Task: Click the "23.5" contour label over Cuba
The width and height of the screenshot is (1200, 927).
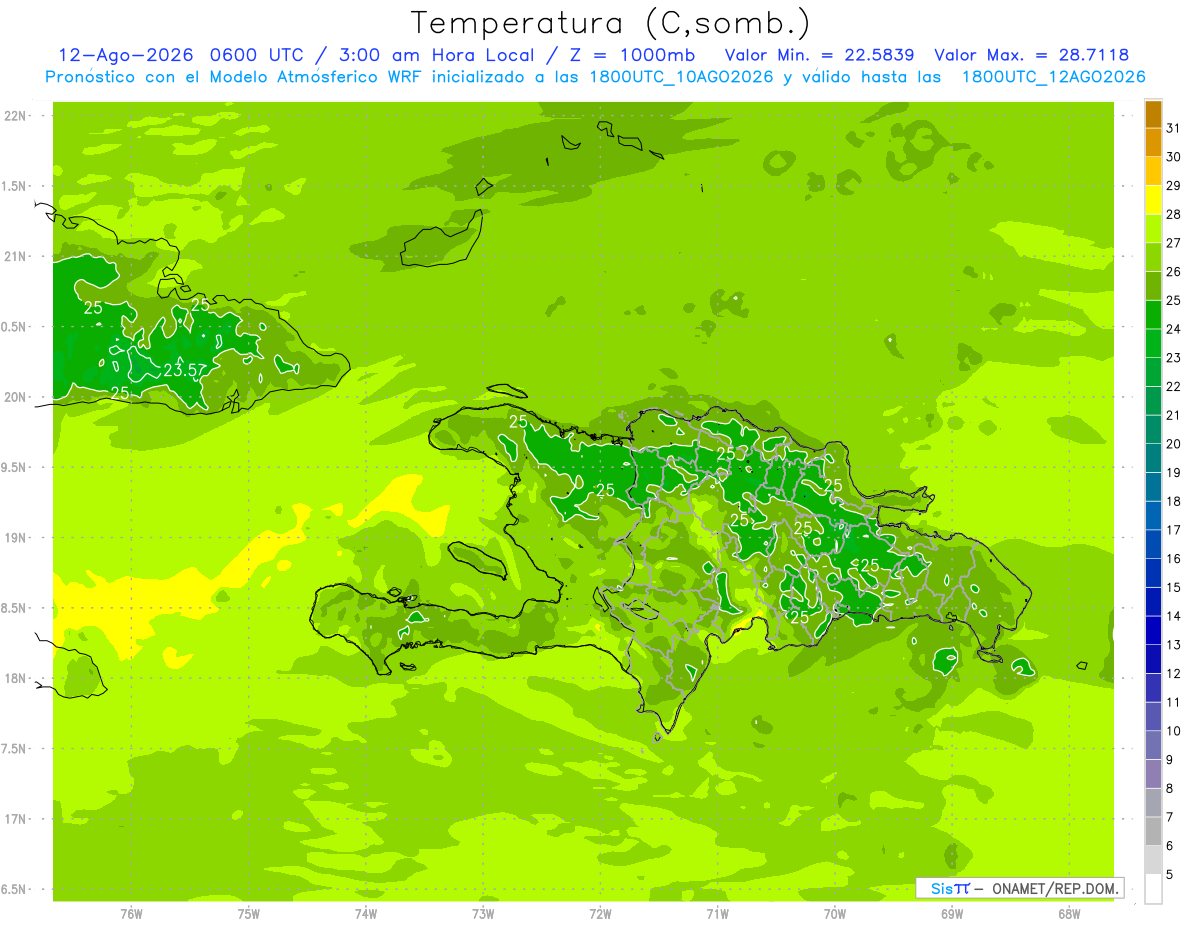Action: pyautogui.click(x=183, y=370)
